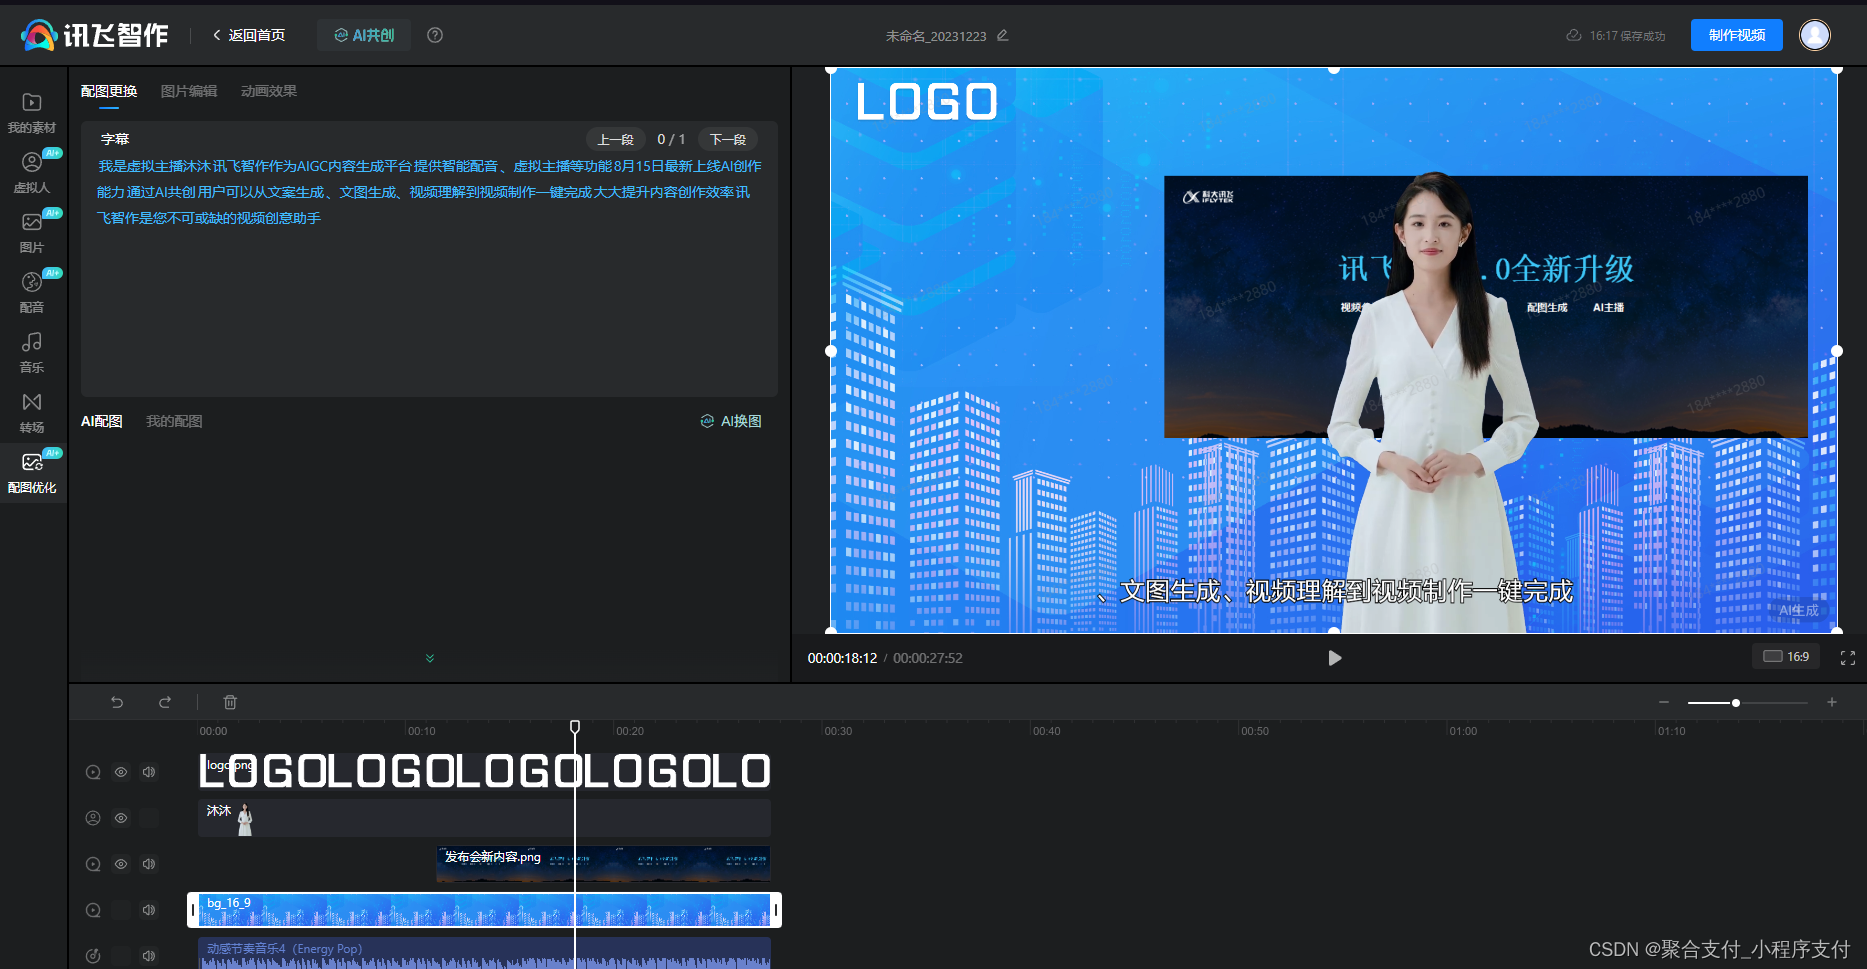Open the 图片 (images) sidebar panel
Viewport: 1867px width, 969px height.
32,233
